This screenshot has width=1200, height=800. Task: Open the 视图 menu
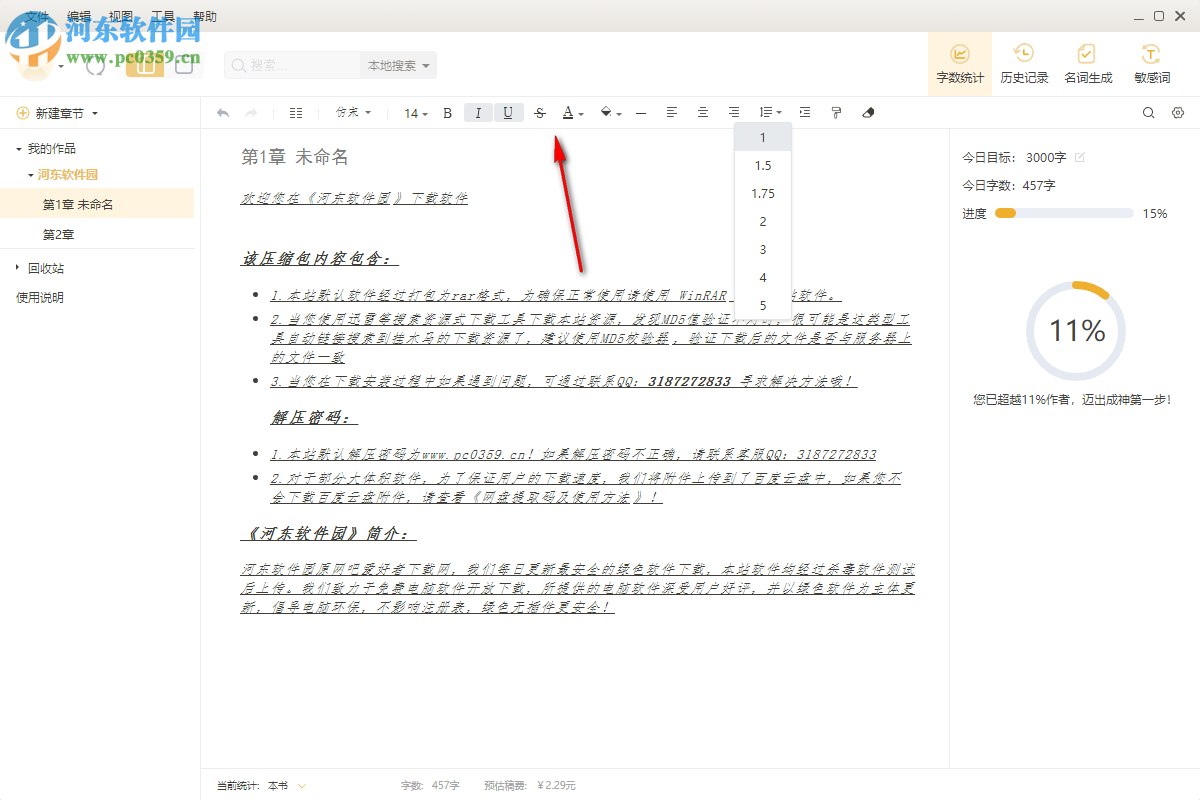pyautogui.click(x=120, y=16)
